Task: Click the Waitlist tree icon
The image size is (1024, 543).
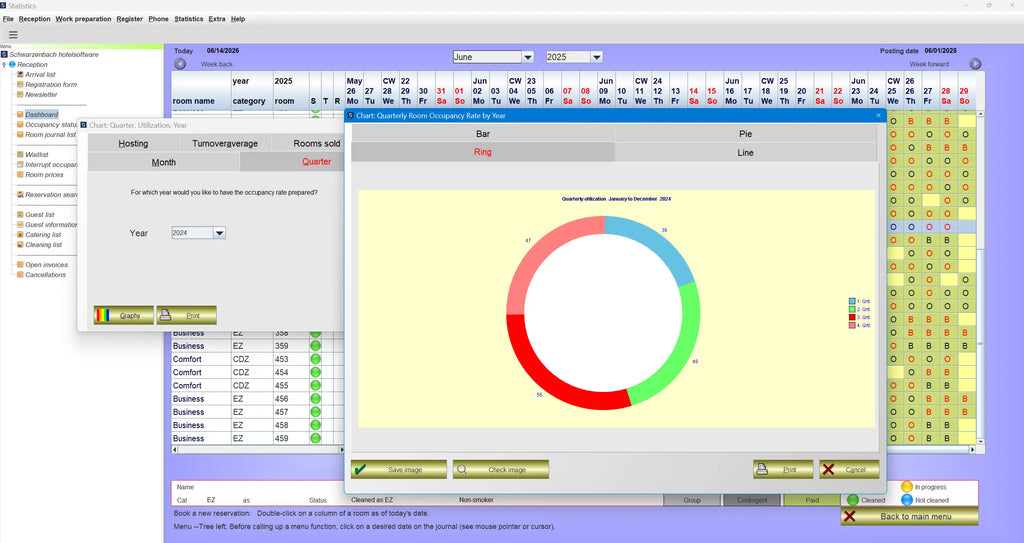Action: [20, 154]
